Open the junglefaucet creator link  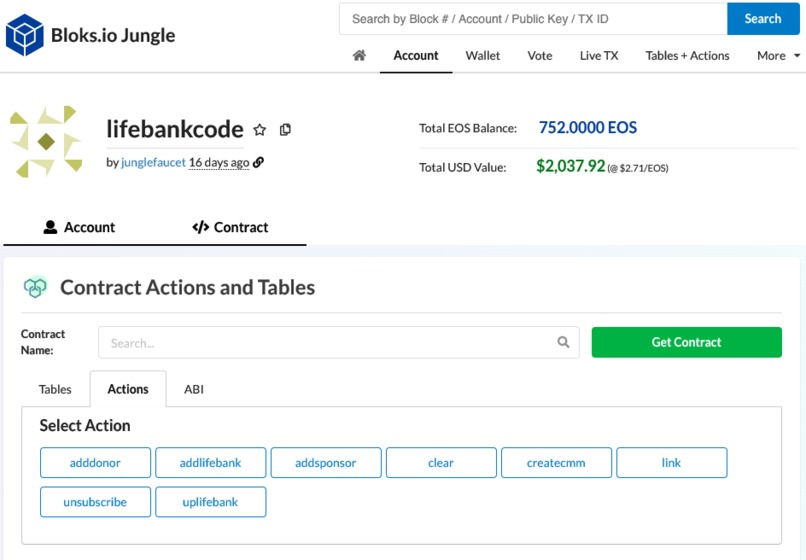(x=153, y=162)
